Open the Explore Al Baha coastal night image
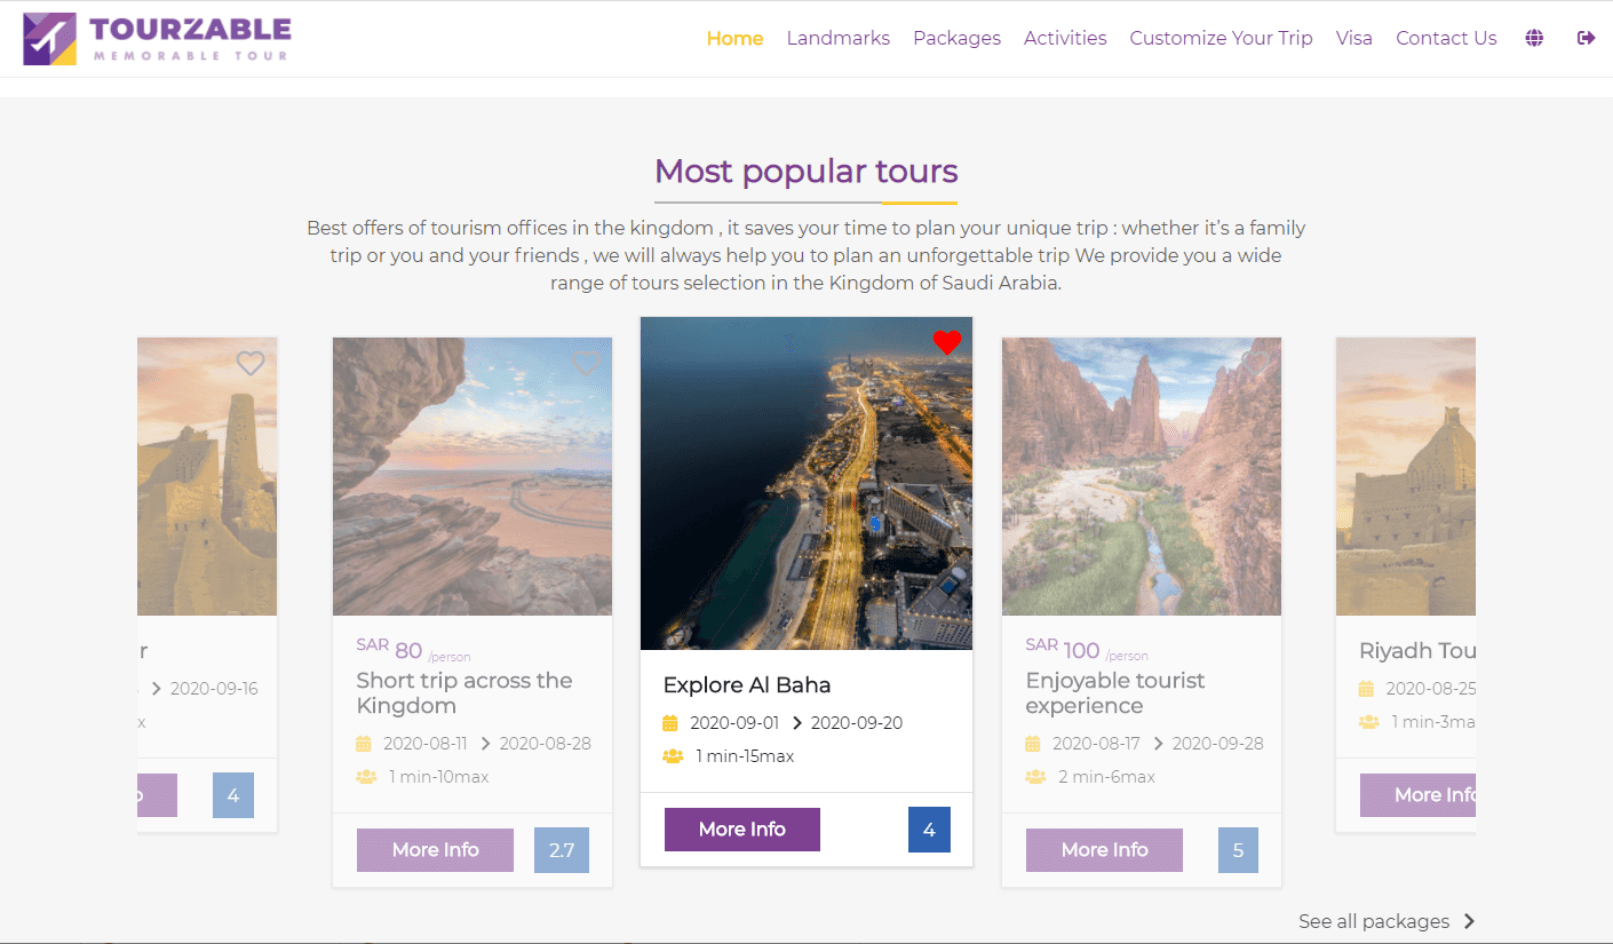Screen dimensions: 1613x944 [x=806, y=483]
